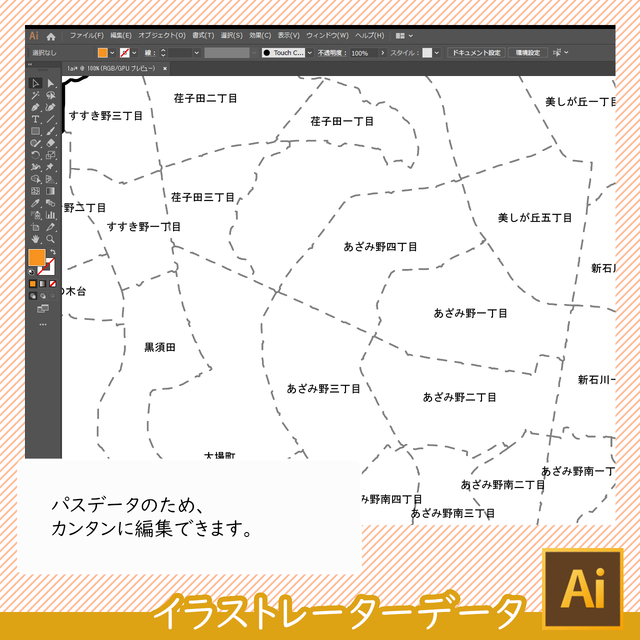Close the 1ai document tab
Viewport: 640px width, 640px height.
[165, 69]
